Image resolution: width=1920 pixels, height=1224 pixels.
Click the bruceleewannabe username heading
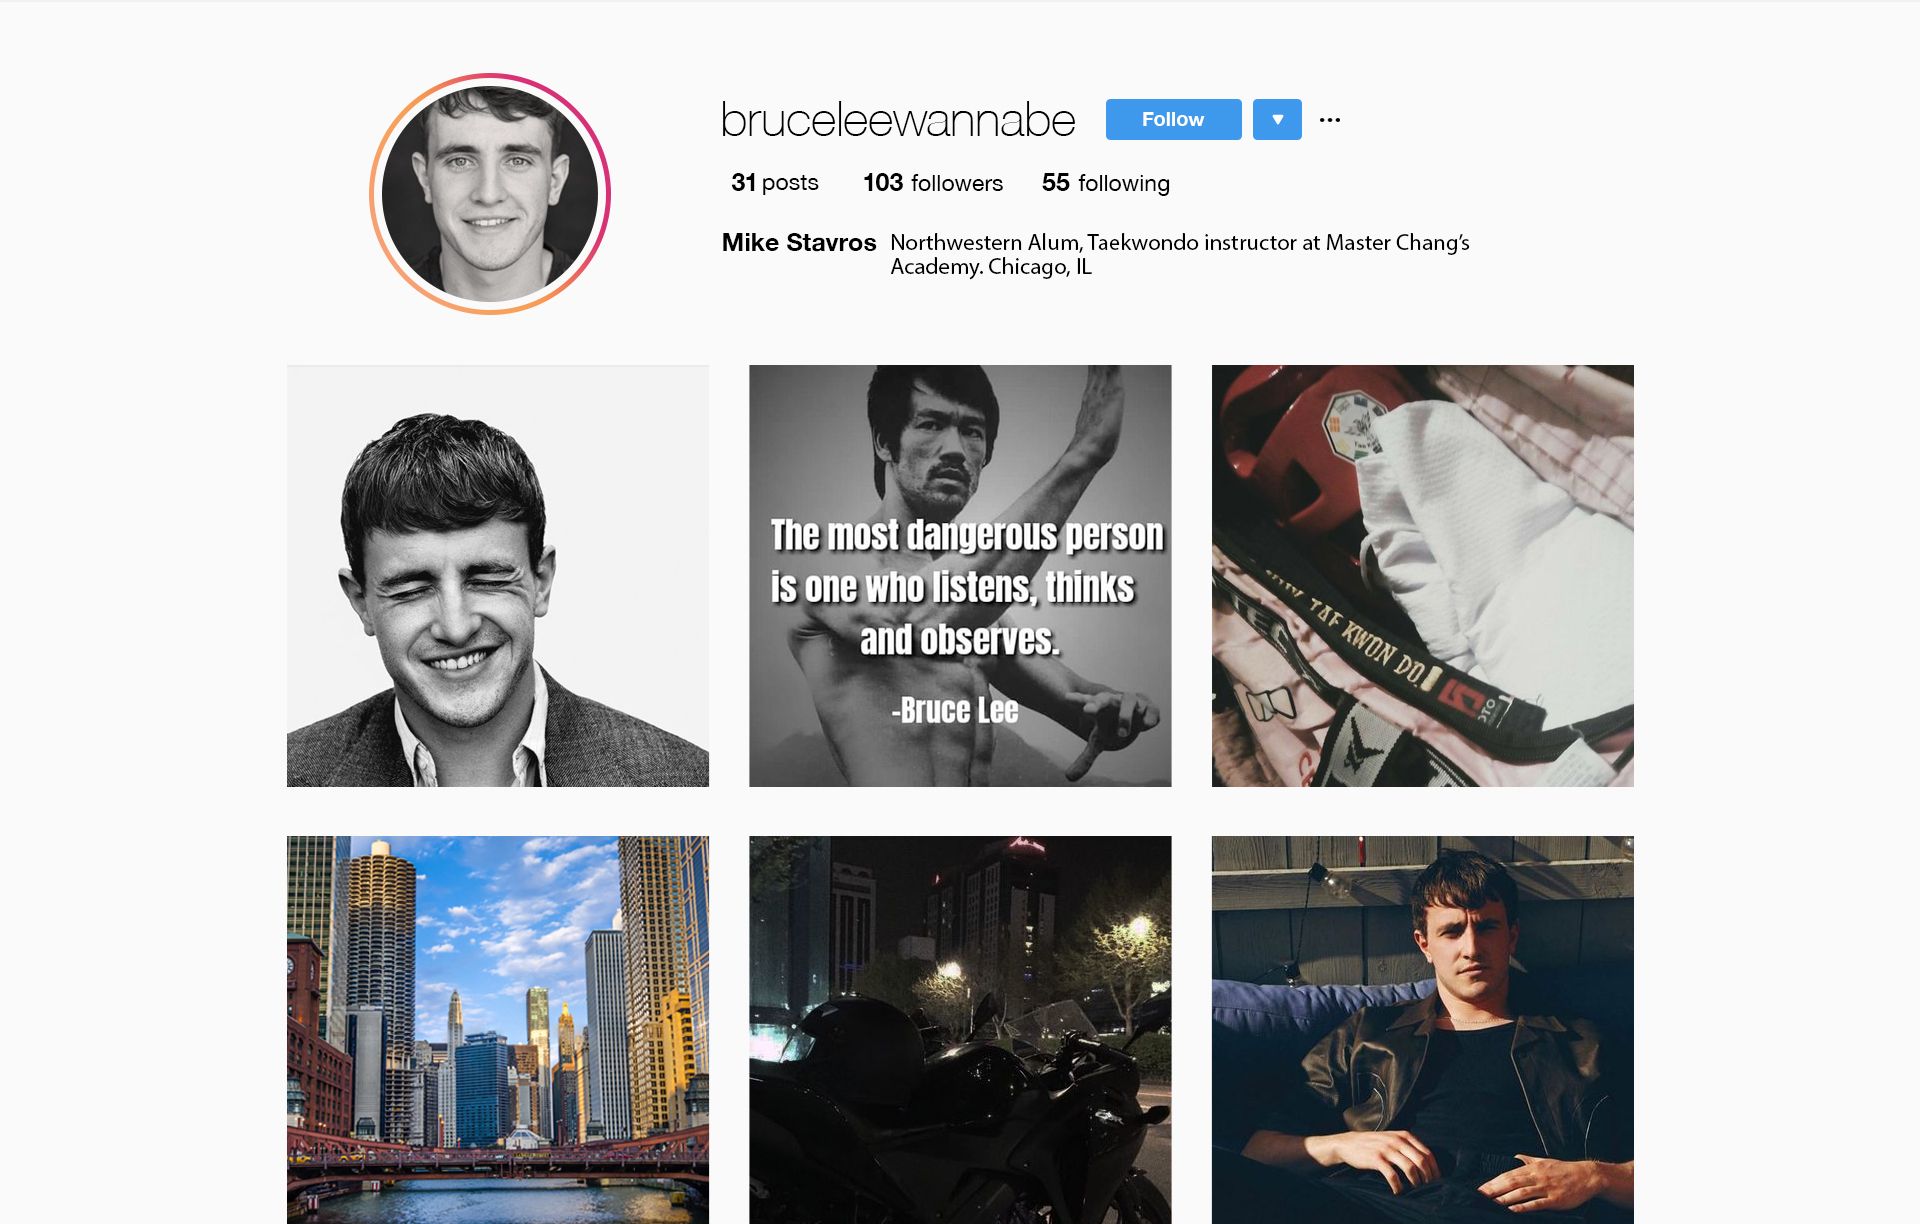click(897, 120)
